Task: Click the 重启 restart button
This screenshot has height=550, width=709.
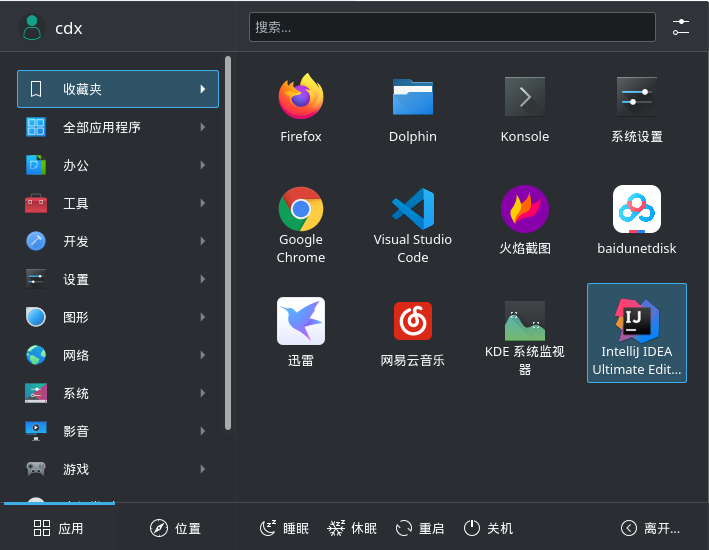Action: 420,528
